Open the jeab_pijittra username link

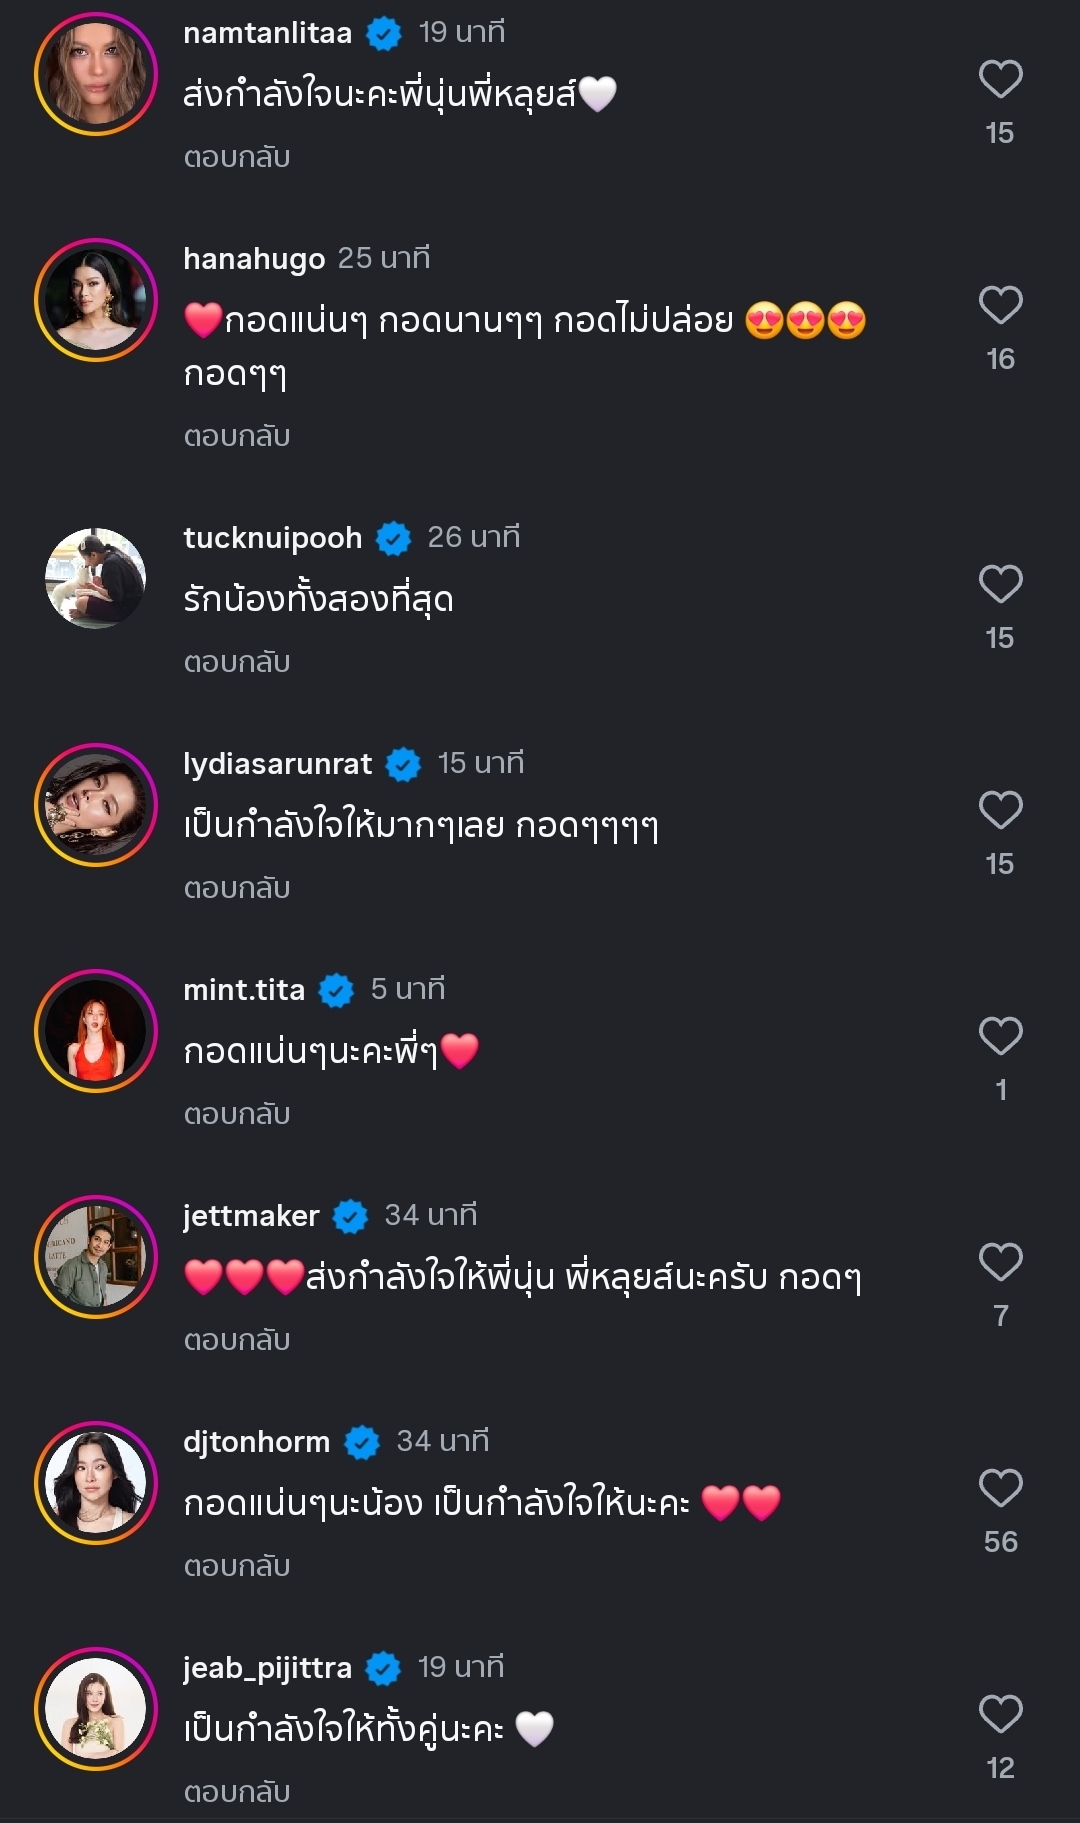click(x=267, y=1668)
